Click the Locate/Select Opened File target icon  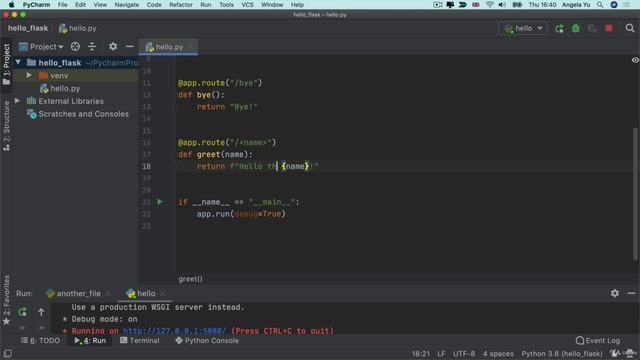(75, 47)
